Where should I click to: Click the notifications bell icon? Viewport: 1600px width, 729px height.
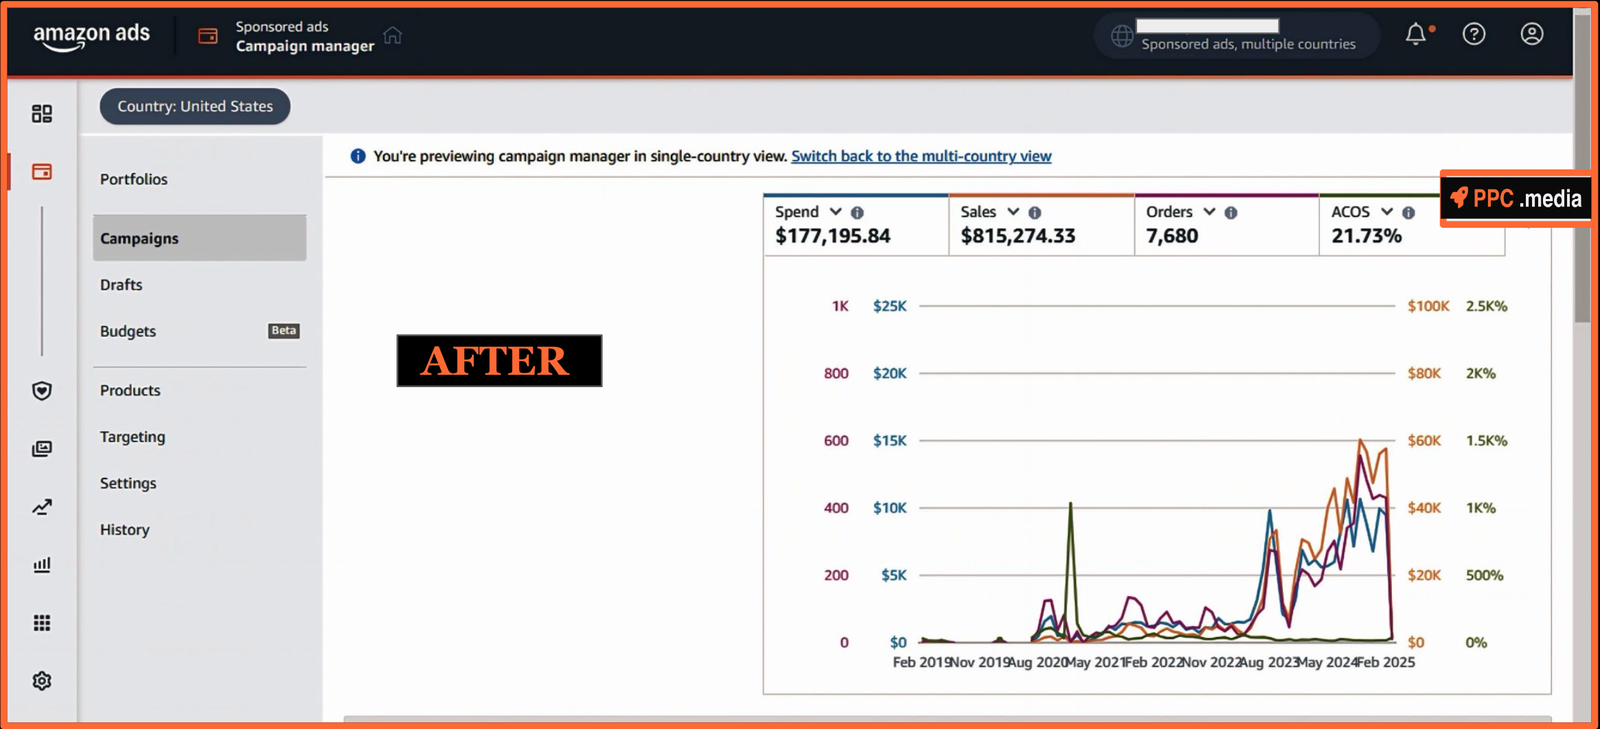[1416, 35]
